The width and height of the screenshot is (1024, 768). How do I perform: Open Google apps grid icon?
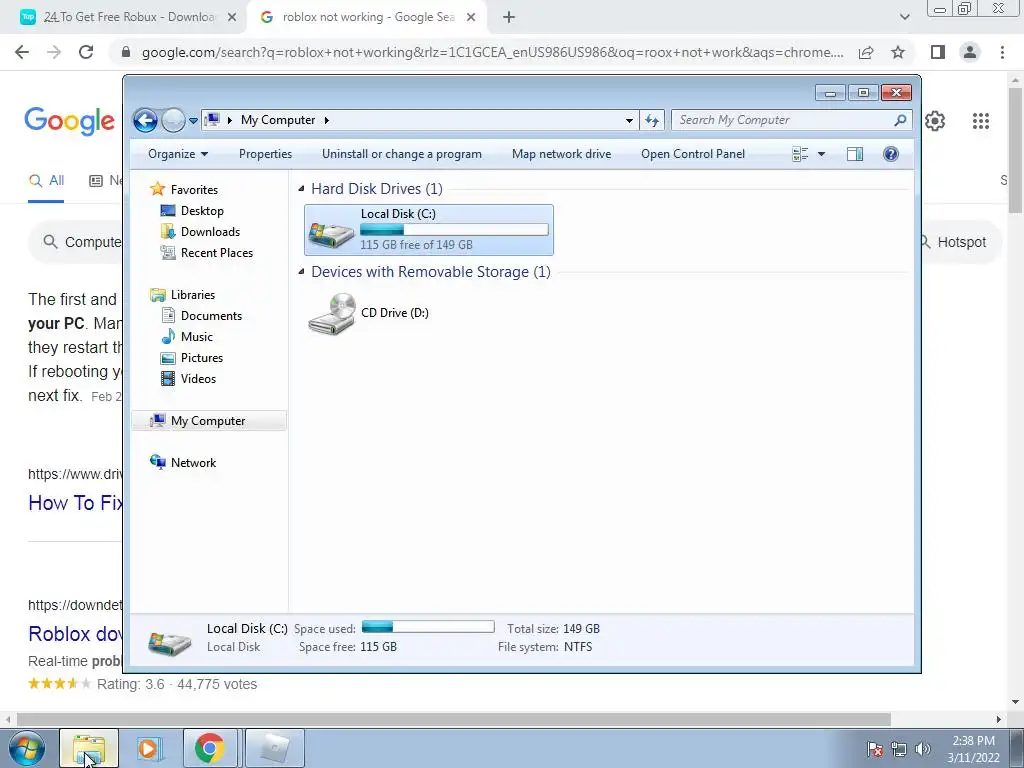(x=980, y=121)
